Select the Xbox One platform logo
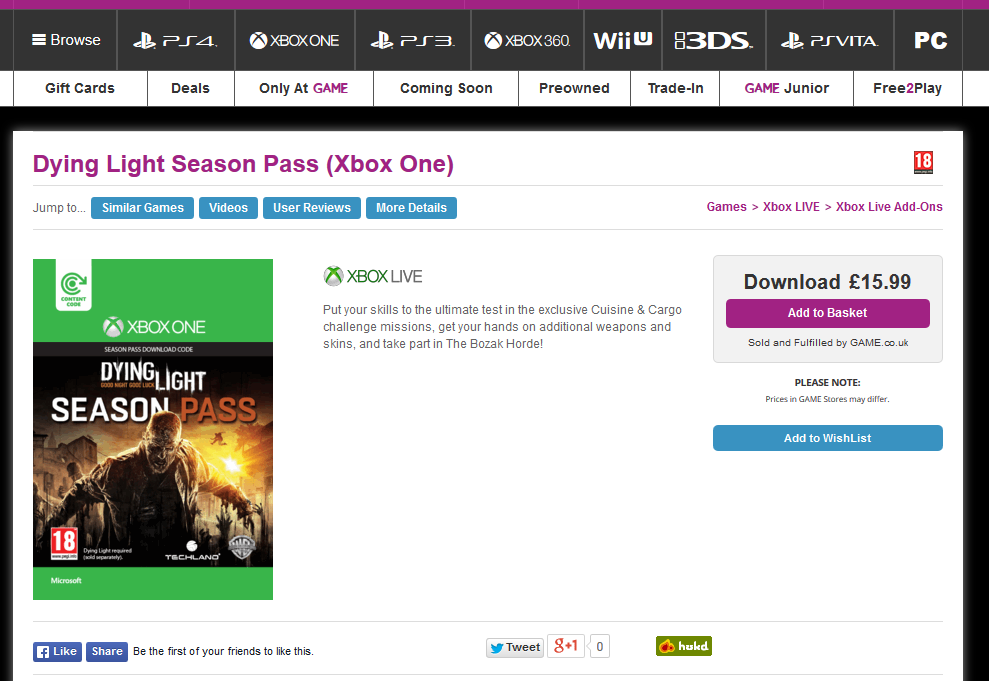Screen dimensions: 989x681 (295, 41)
